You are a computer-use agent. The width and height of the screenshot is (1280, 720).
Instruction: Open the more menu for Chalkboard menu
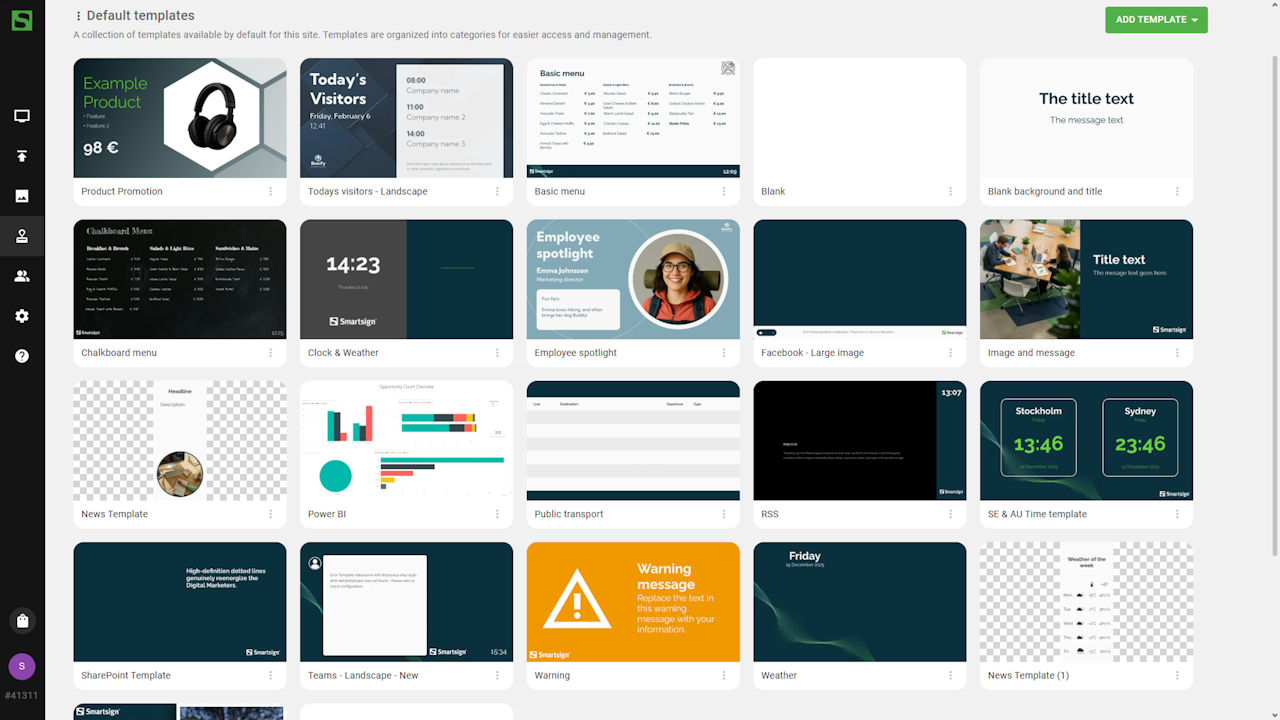tap(270, 353)
